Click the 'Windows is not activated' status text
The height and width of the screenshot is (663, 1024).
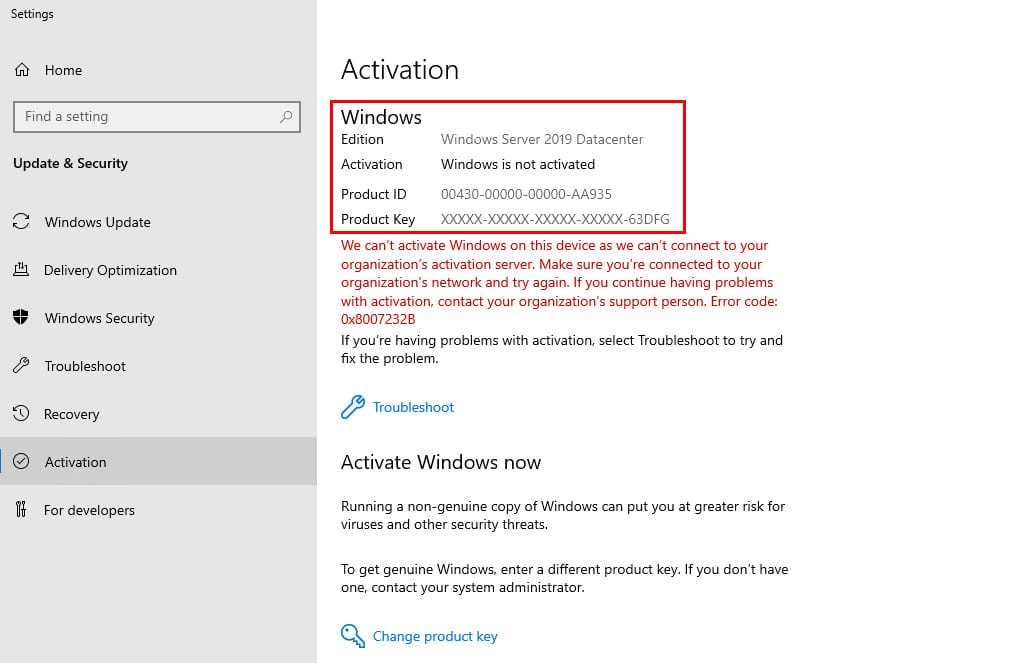tap(518, 164)
